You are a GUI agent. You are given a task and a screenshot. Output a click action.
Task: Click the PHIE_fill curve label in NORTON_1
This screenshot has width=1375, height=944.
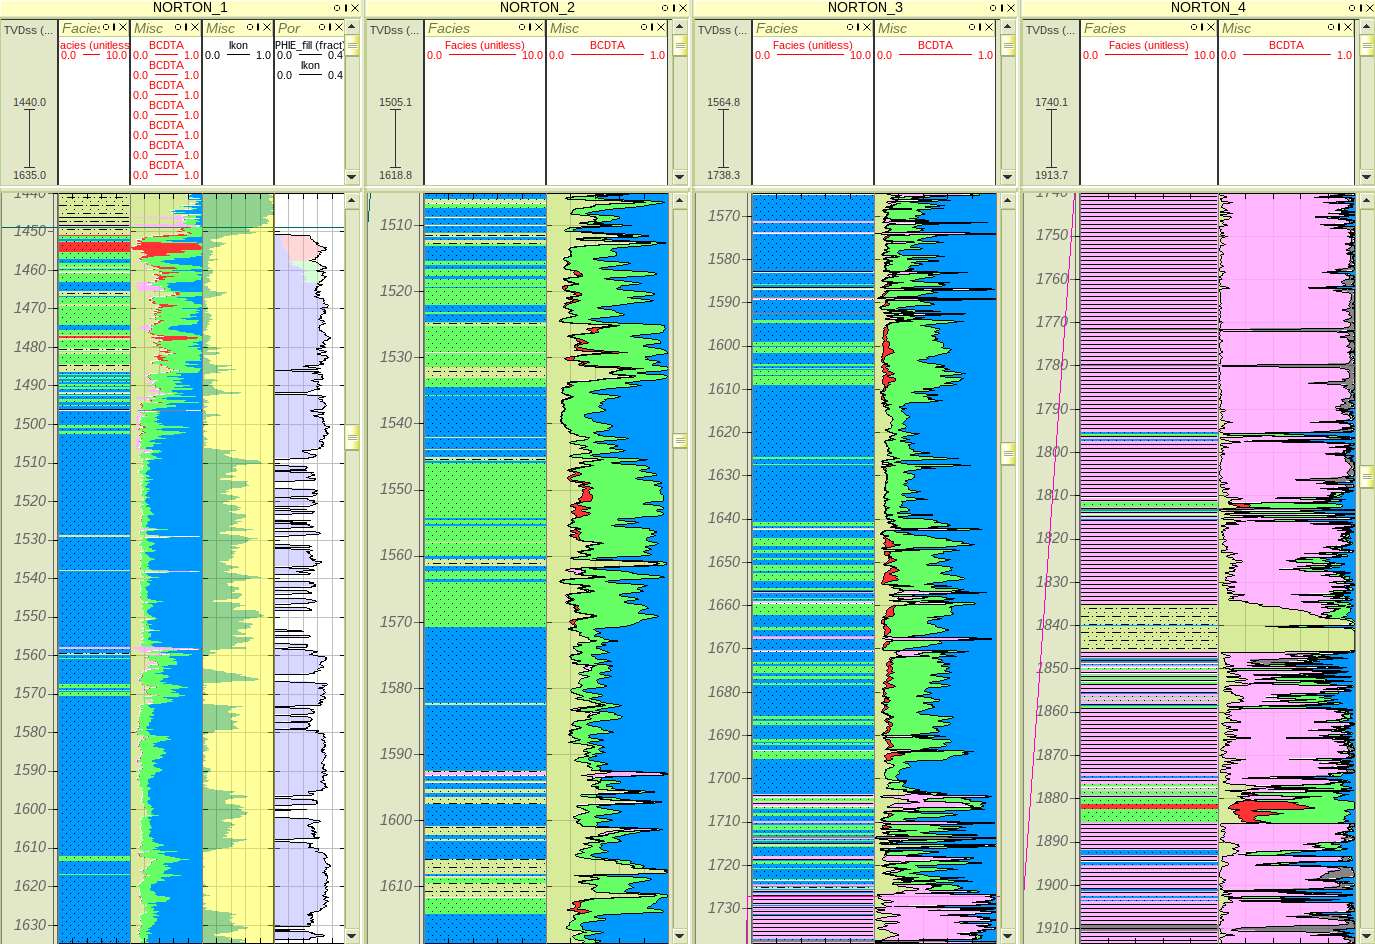tap(309, 45)
